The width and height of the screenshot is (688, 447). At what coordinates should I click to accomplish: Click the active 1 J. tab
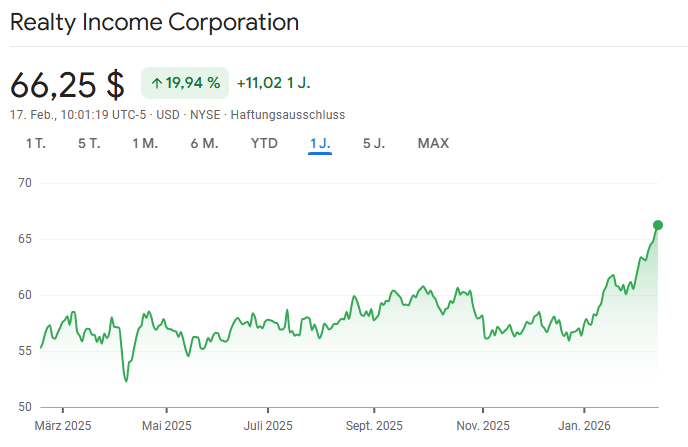[x=320, y=143]
